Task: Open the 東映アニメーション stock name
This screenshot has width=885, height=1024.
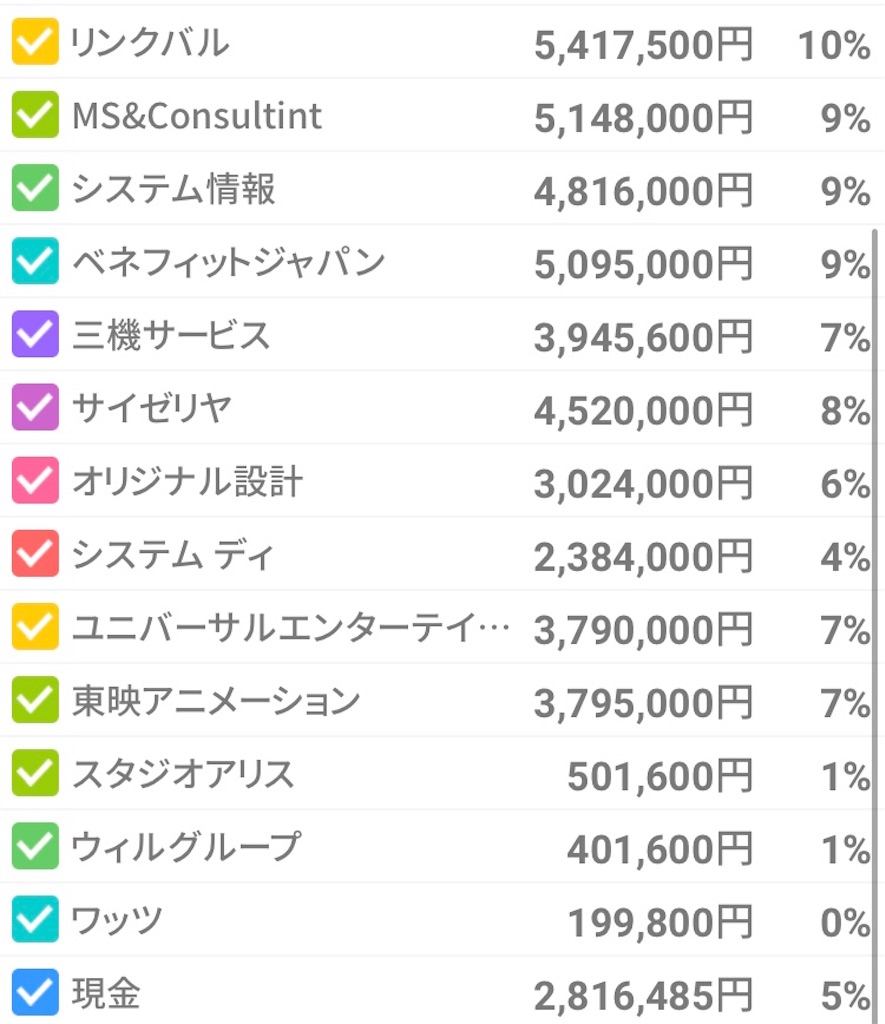Action: [216, 701]
